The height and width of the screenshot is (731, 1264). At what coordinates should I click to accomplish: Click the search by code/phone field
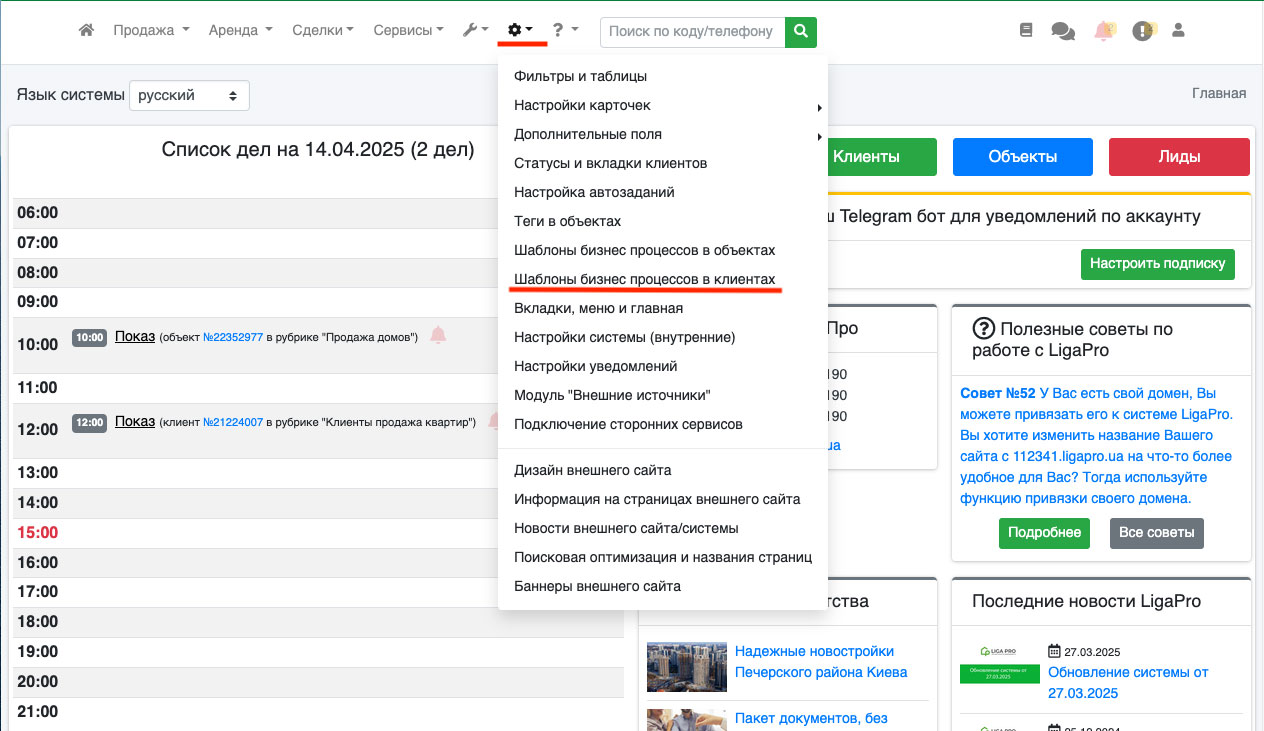(x=692, y=31)
